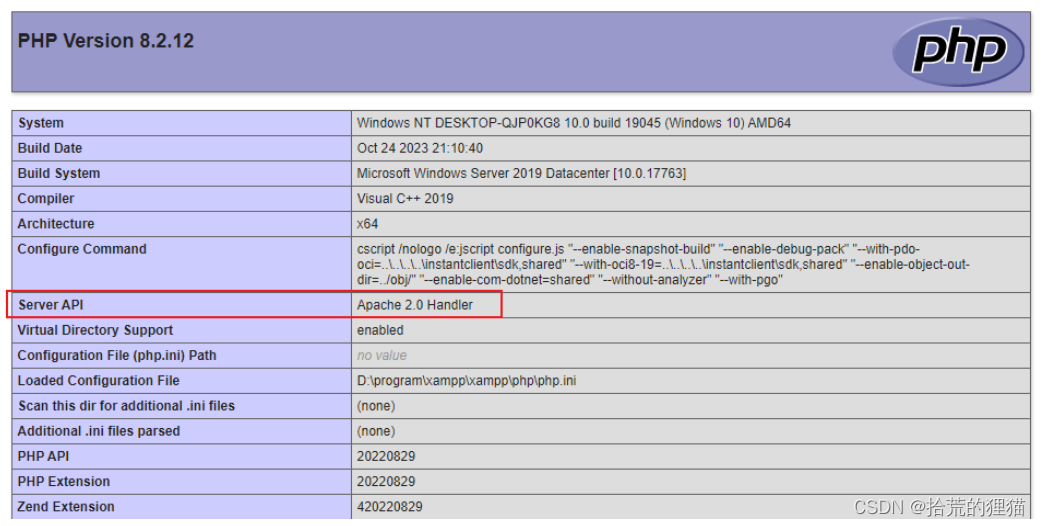Select the D:\program\xampp php.ini path

click(466, 381)
